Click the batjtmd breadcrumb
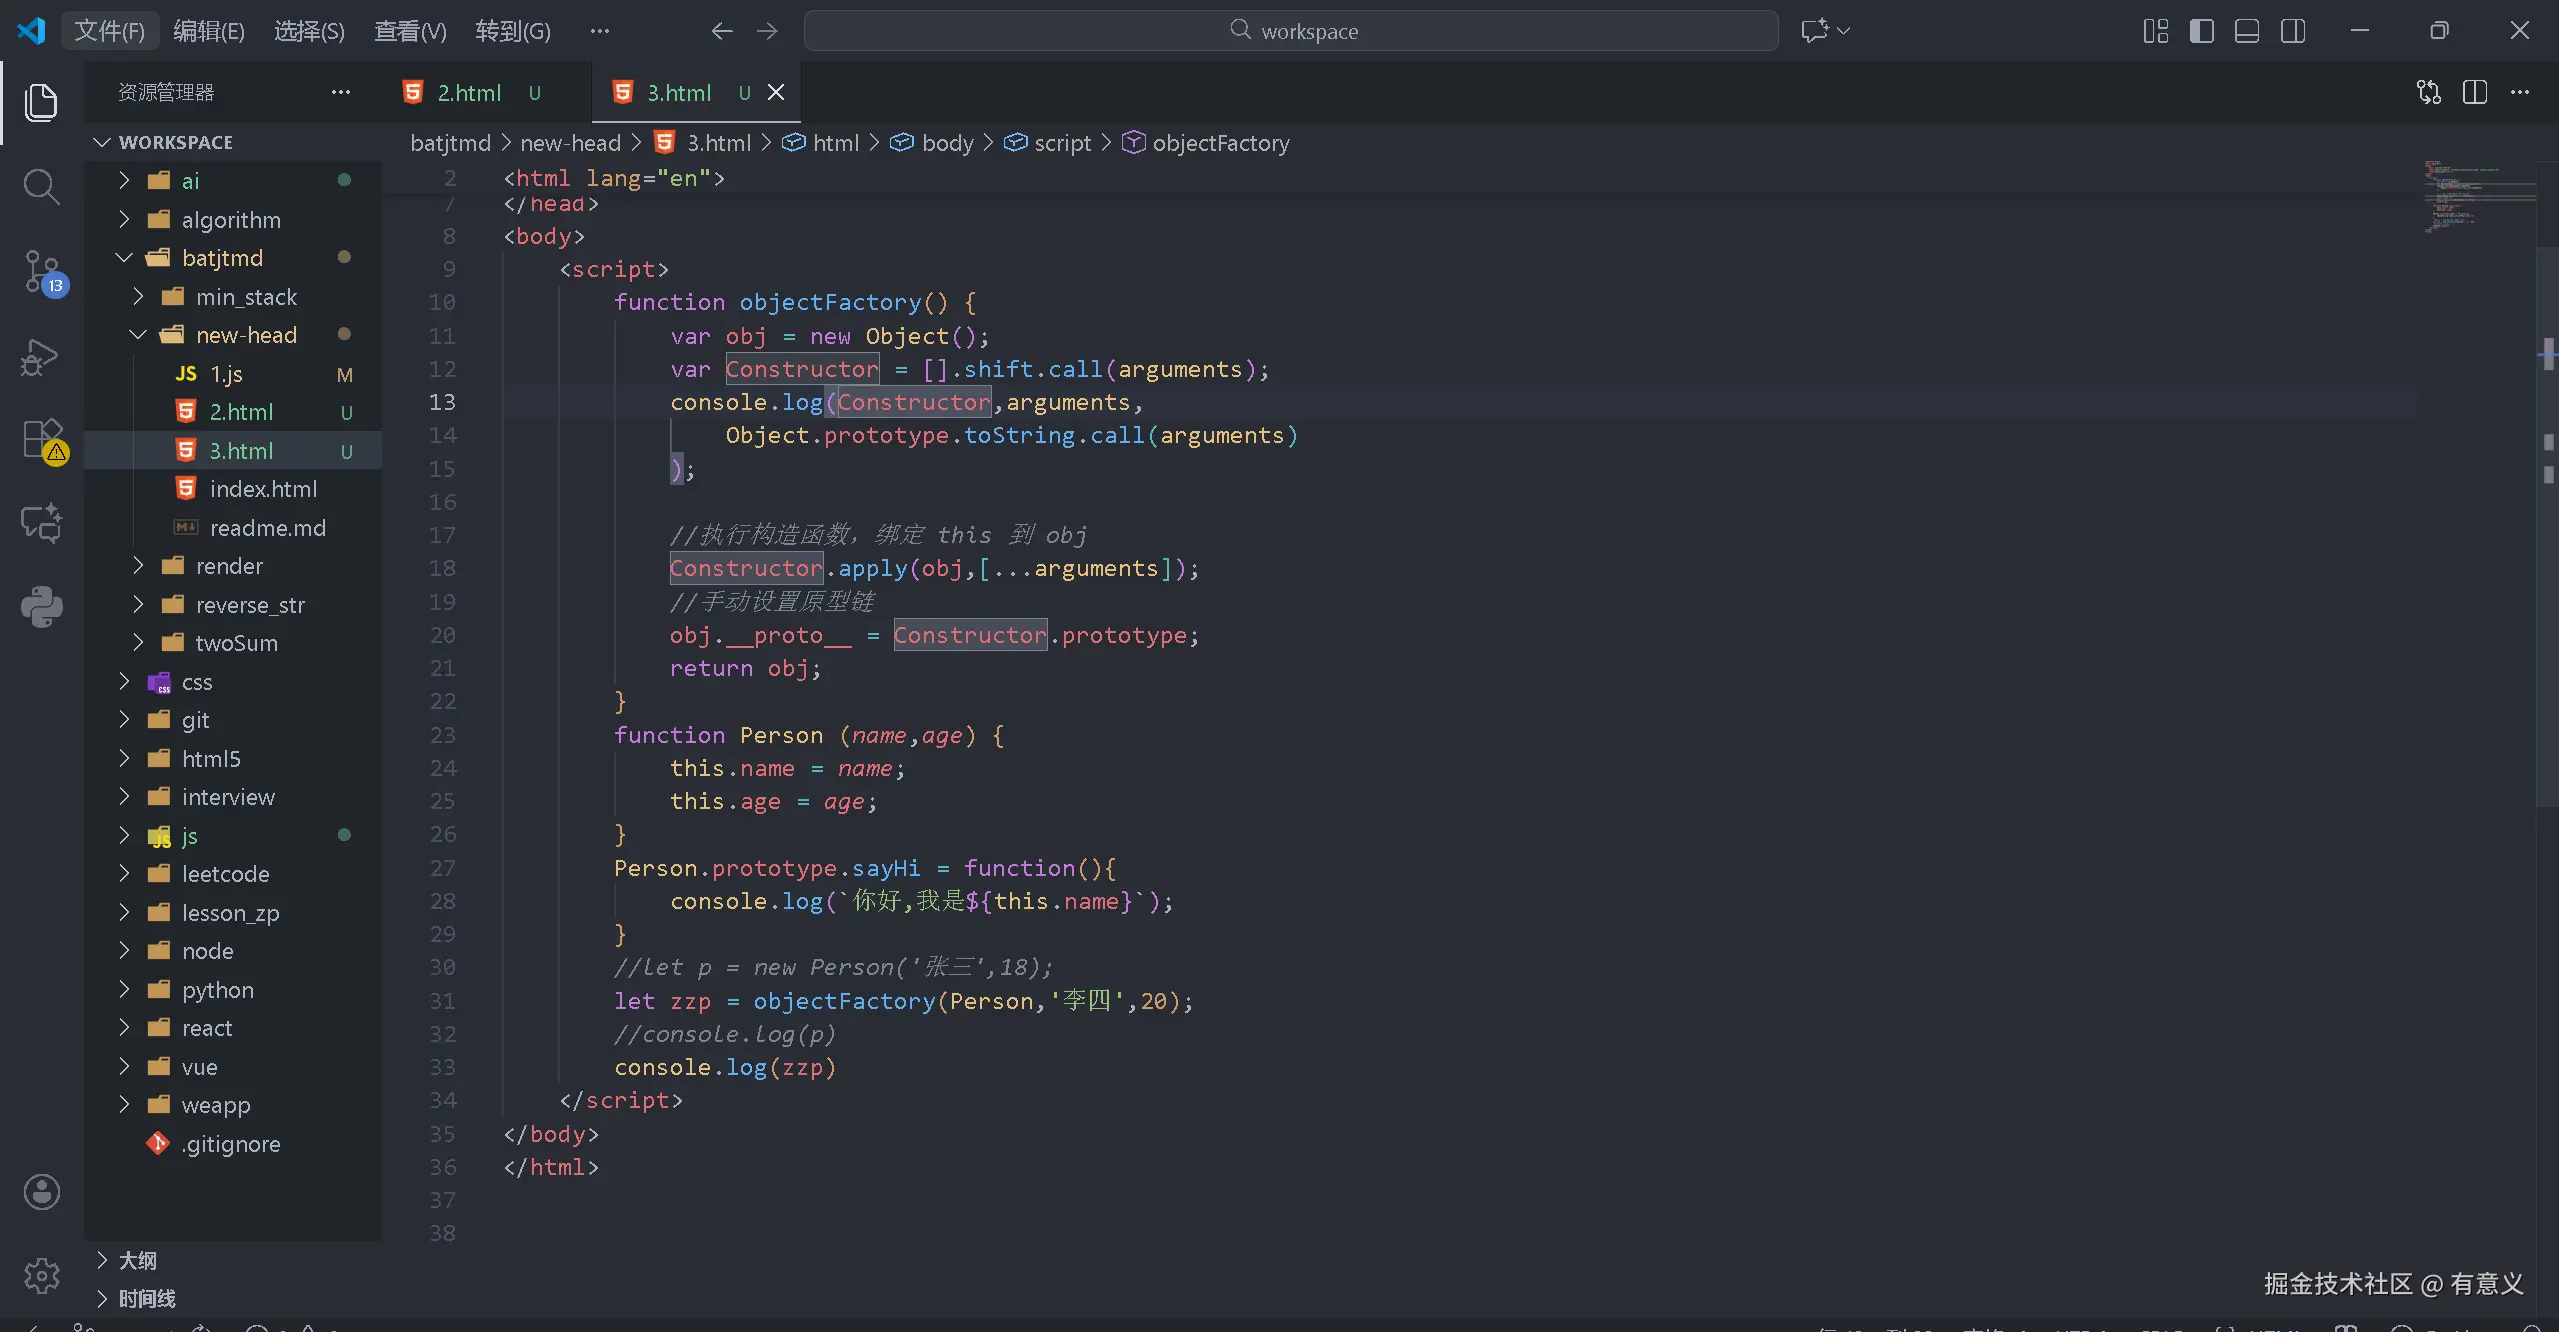 pyautogui.click(x=450, y=143)
